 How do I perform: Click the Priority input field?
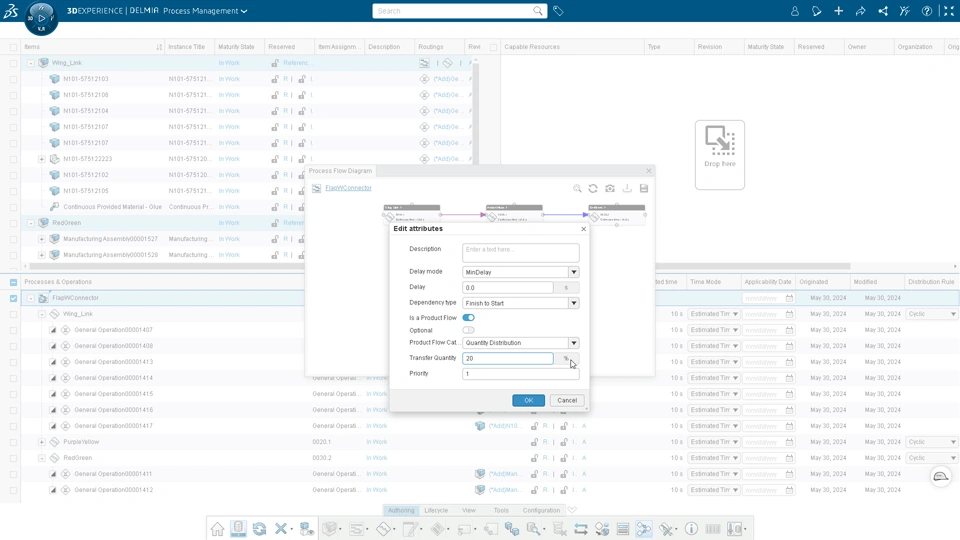[520, 374]
